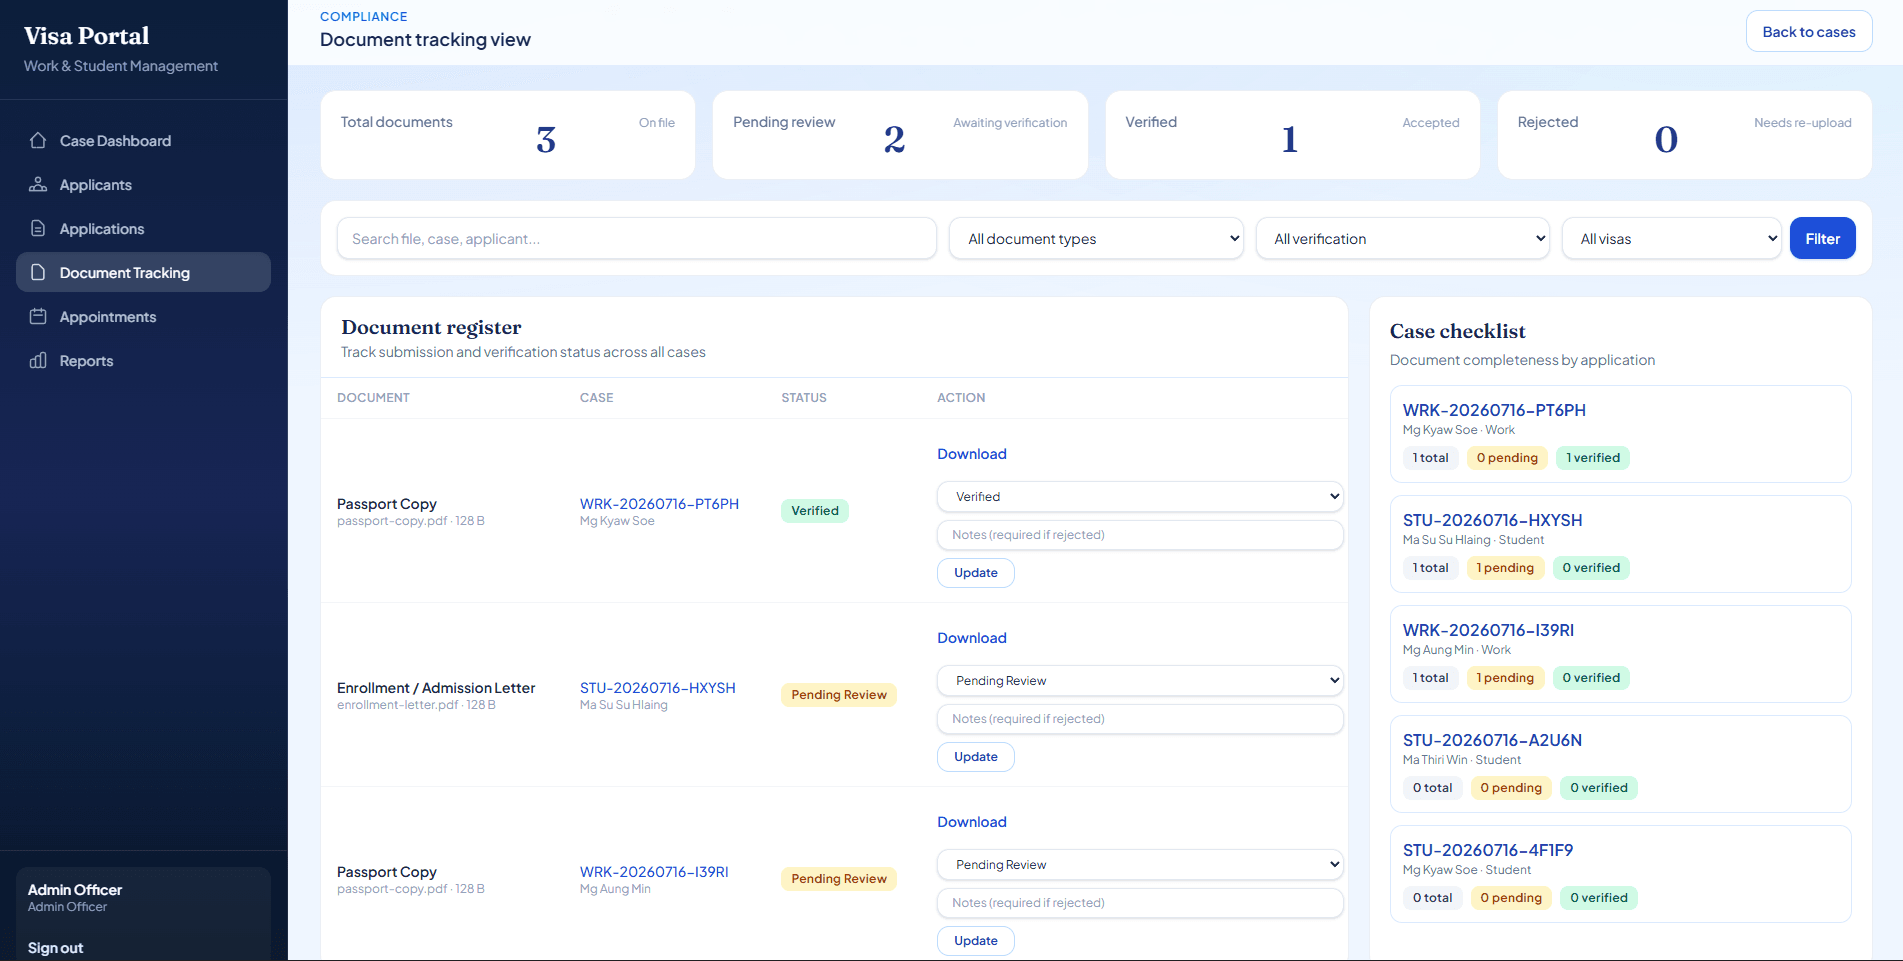Image resolution: width=1903 pixels, height=961 pixels.
Task: Click the Case Dashboard home icon
Action: [38, 141]
